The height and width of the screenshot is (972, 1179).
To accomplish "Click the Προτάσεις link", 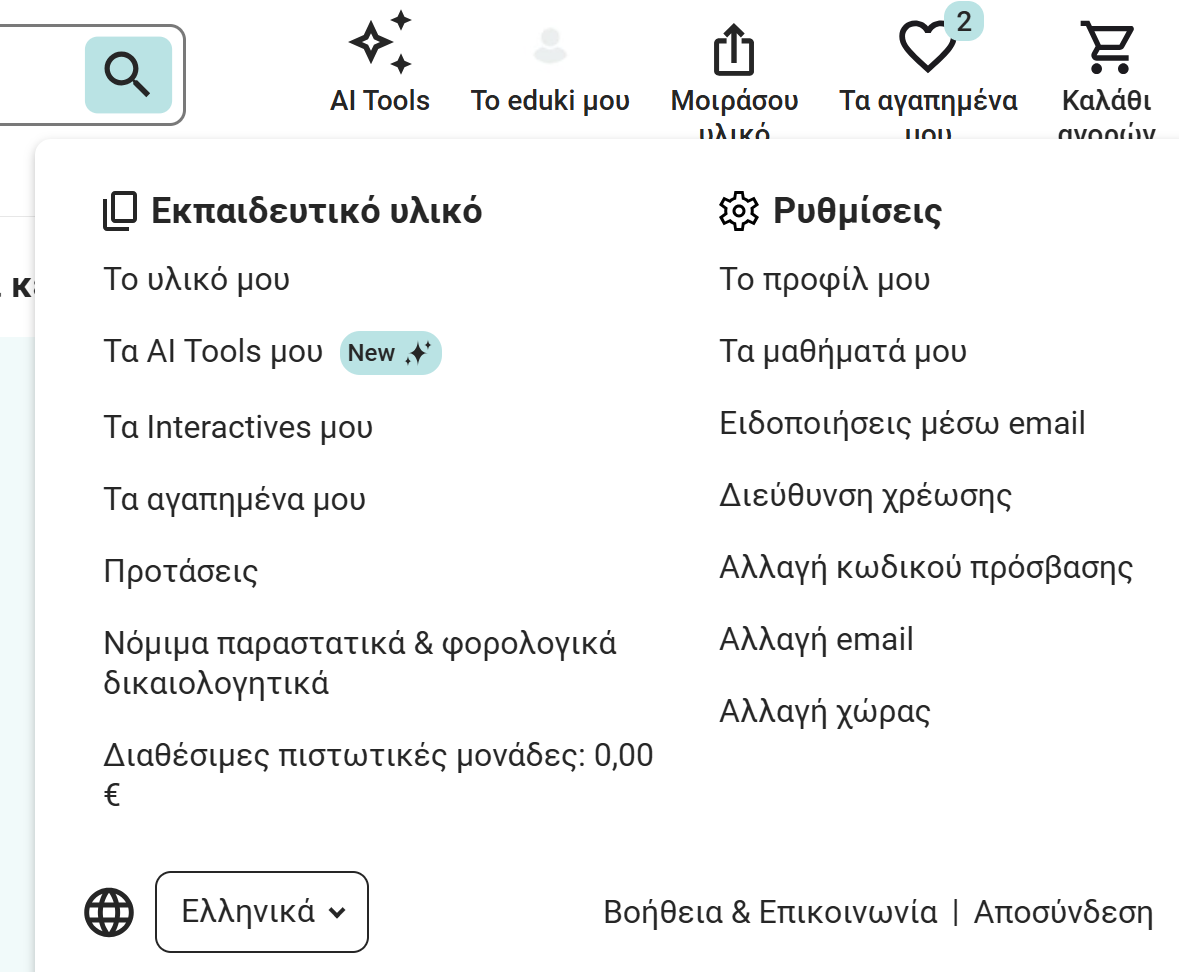I will pyautogui.click(x=181, y=572).
